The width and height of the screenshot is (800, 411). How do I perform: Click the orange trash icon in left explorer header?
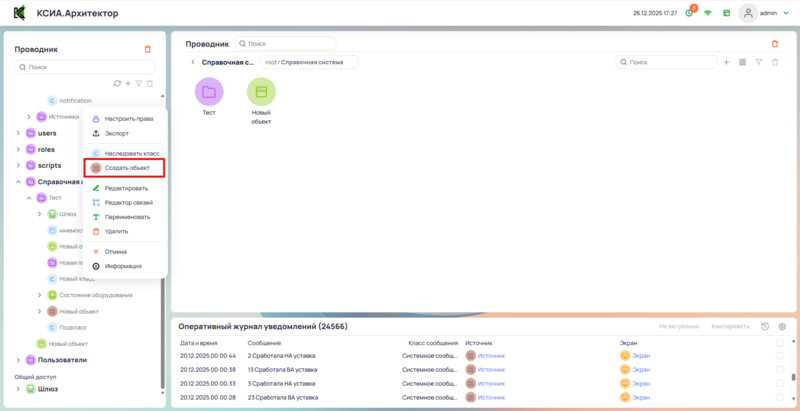tap(148, 48)
